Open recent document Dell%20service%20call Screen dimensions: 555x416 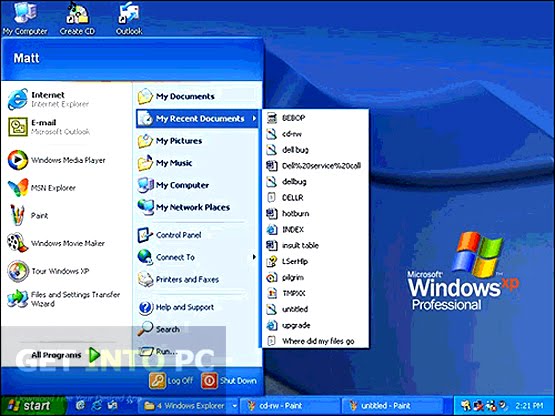coord(314,166)
